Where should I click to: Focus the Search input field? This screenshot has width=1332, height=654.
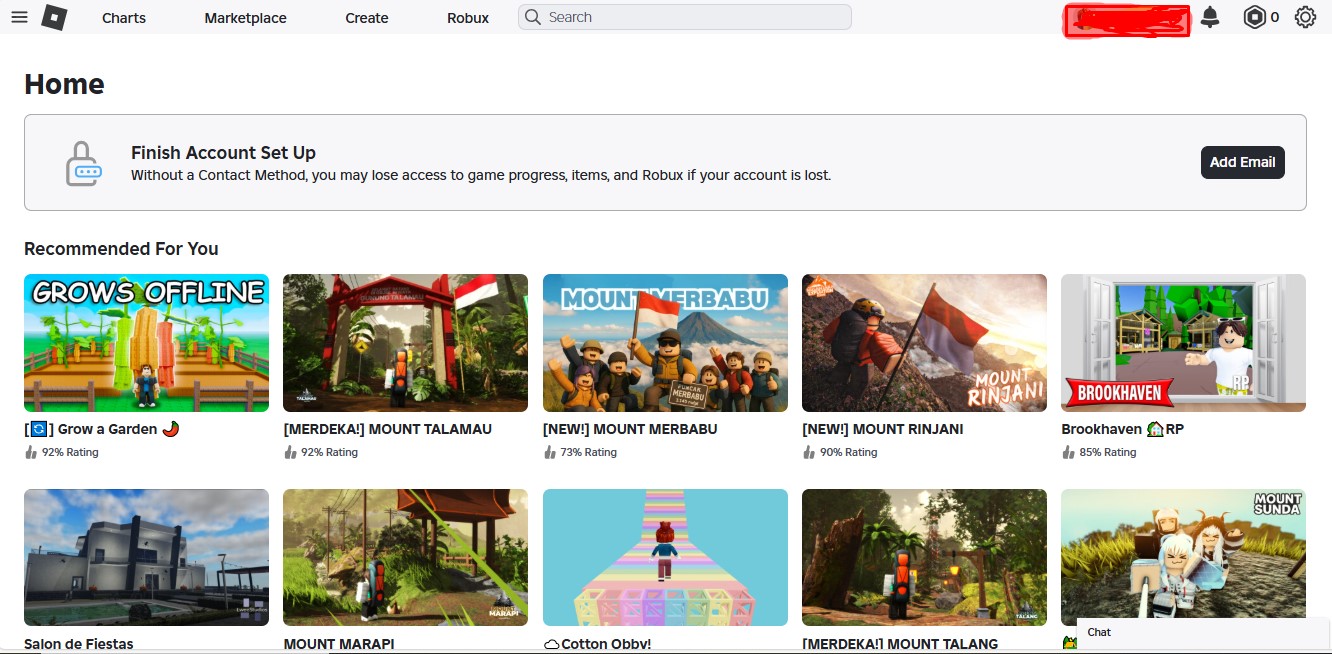pos(685,17)
